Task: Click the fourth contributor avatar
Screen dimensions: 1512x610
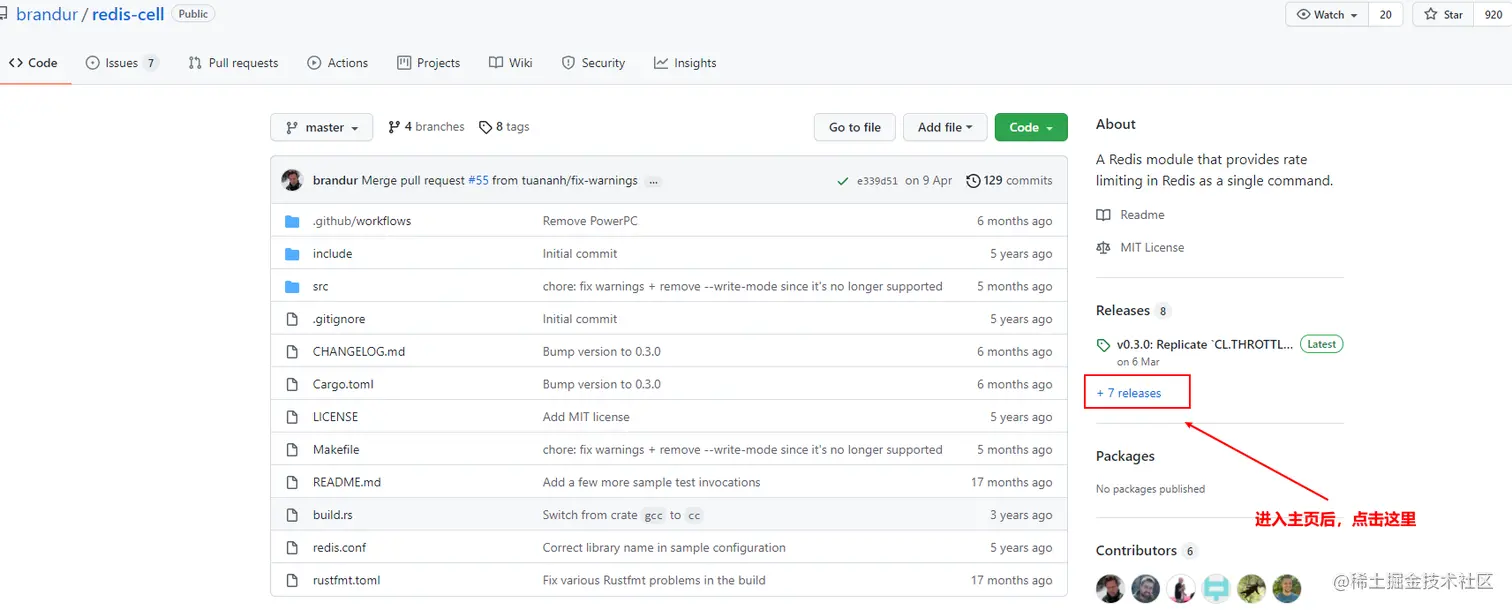Action: [1216, 588]
